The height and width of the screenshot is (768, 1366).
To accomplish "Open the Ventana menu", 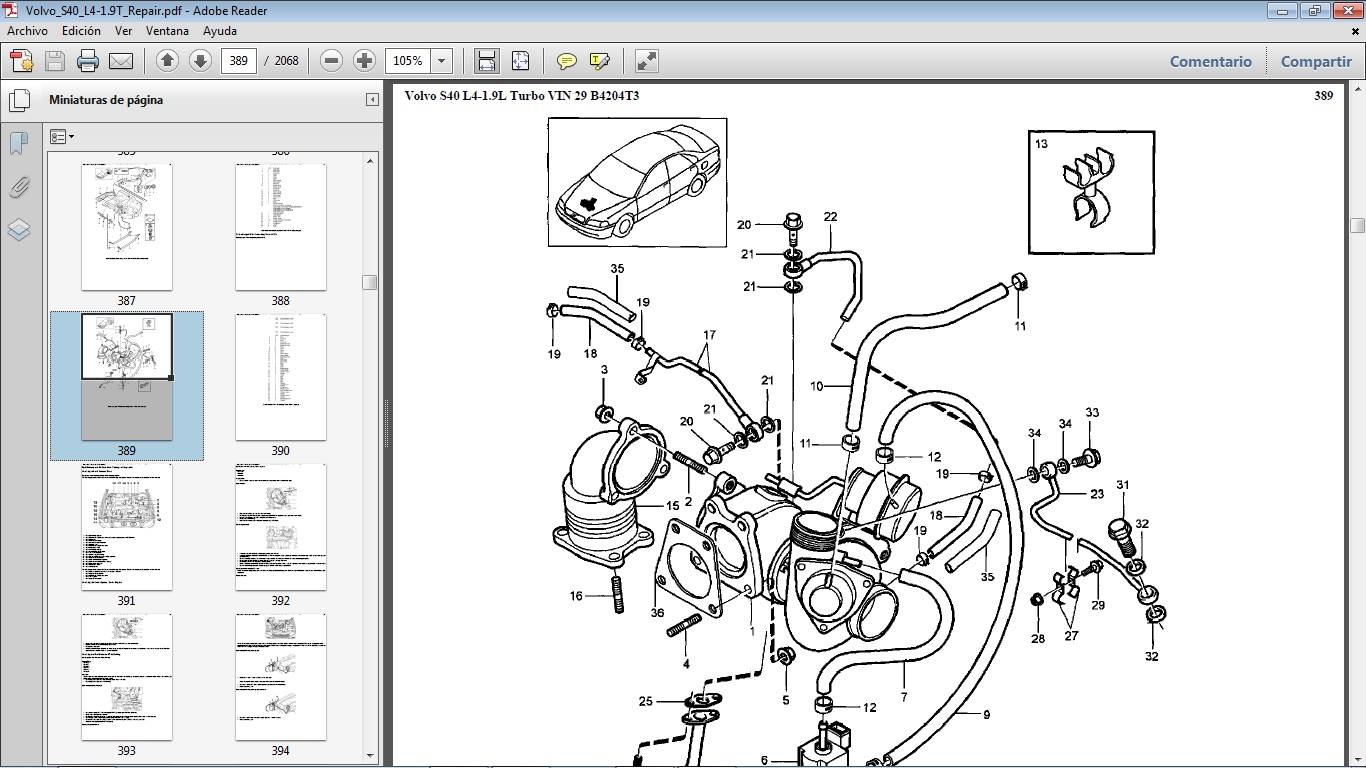I will (167, 31).
